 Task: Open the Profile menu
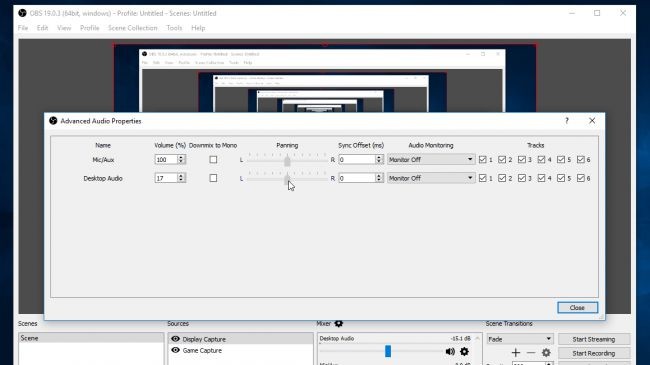90,28
